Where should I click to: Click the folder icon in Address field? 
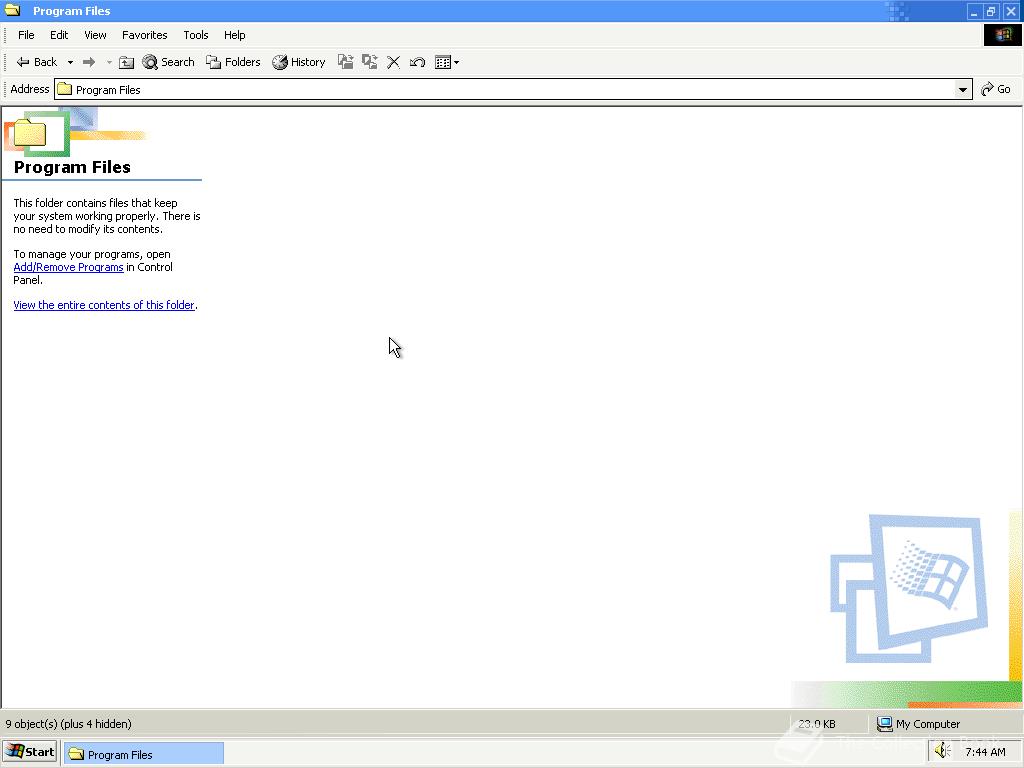coord(65,89)
